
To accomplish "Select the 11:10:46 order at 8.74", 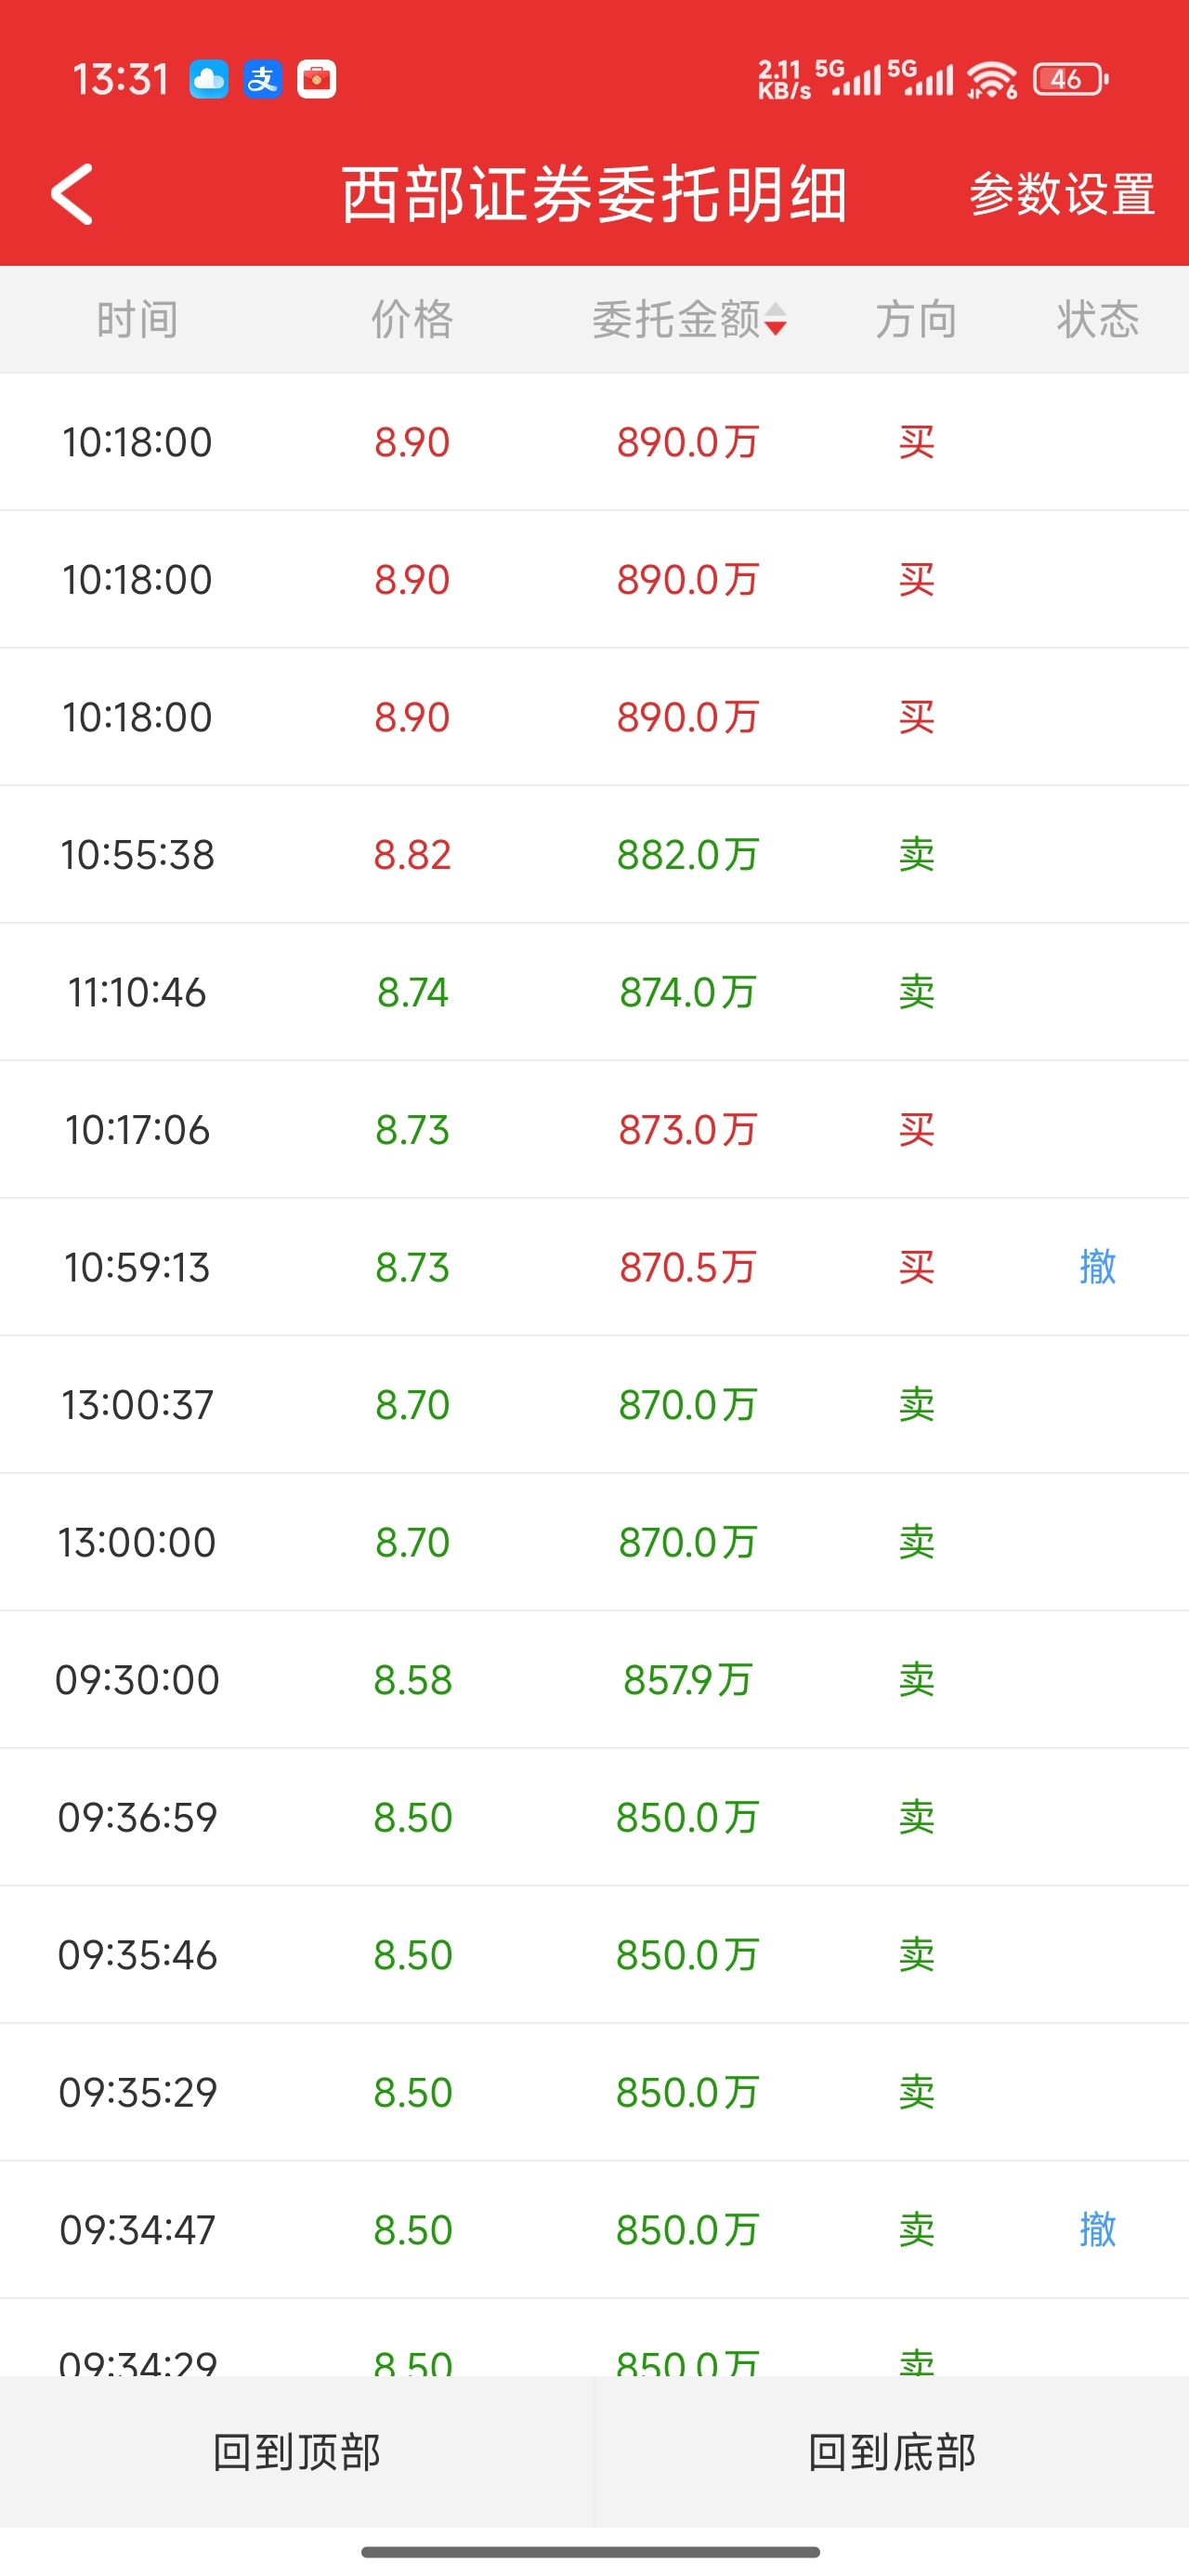I will pos(594,992).
